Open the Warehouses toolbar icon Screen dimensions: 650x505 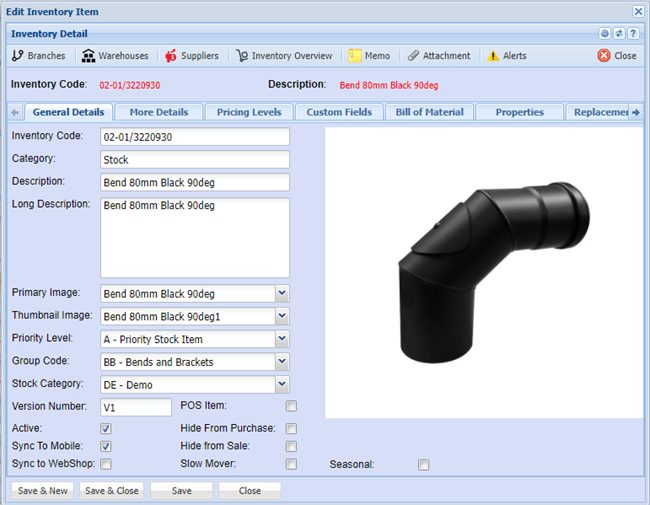click(x=89, y=56)
